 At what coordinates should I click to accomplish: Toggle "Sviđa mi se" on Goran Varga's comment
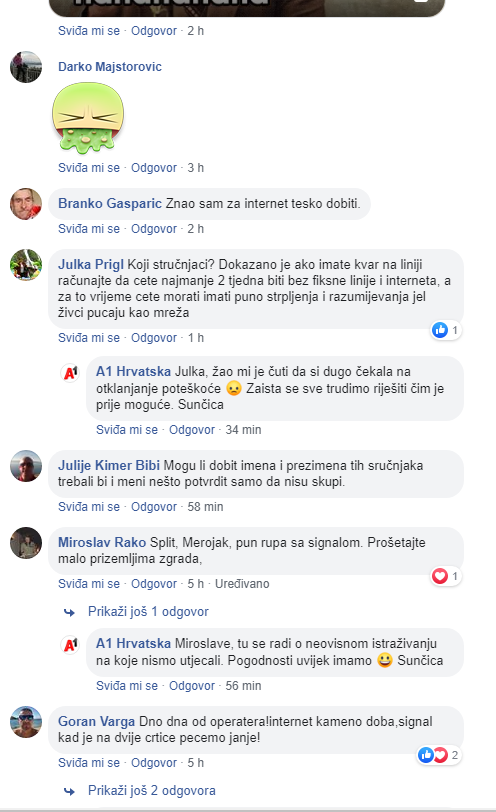click(x=89, y=763)
